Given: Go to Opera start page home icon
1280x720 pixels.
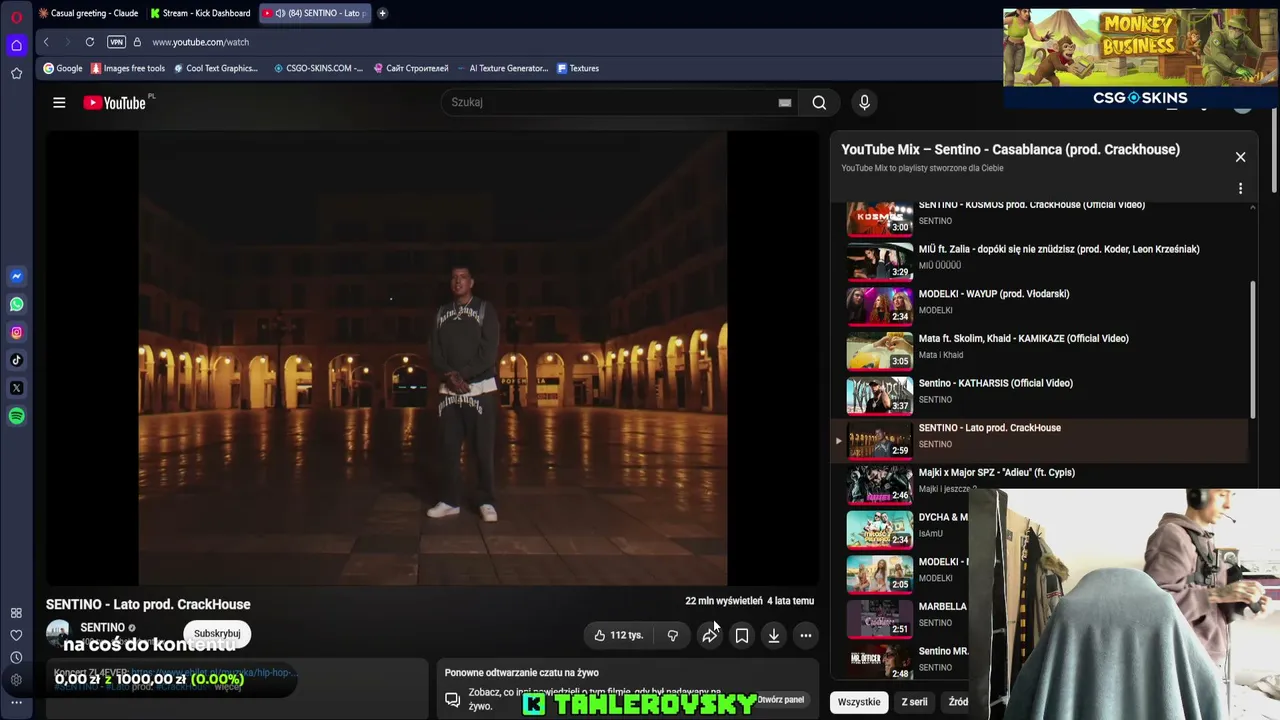Looking at the screenshot, I should (16, 45).
